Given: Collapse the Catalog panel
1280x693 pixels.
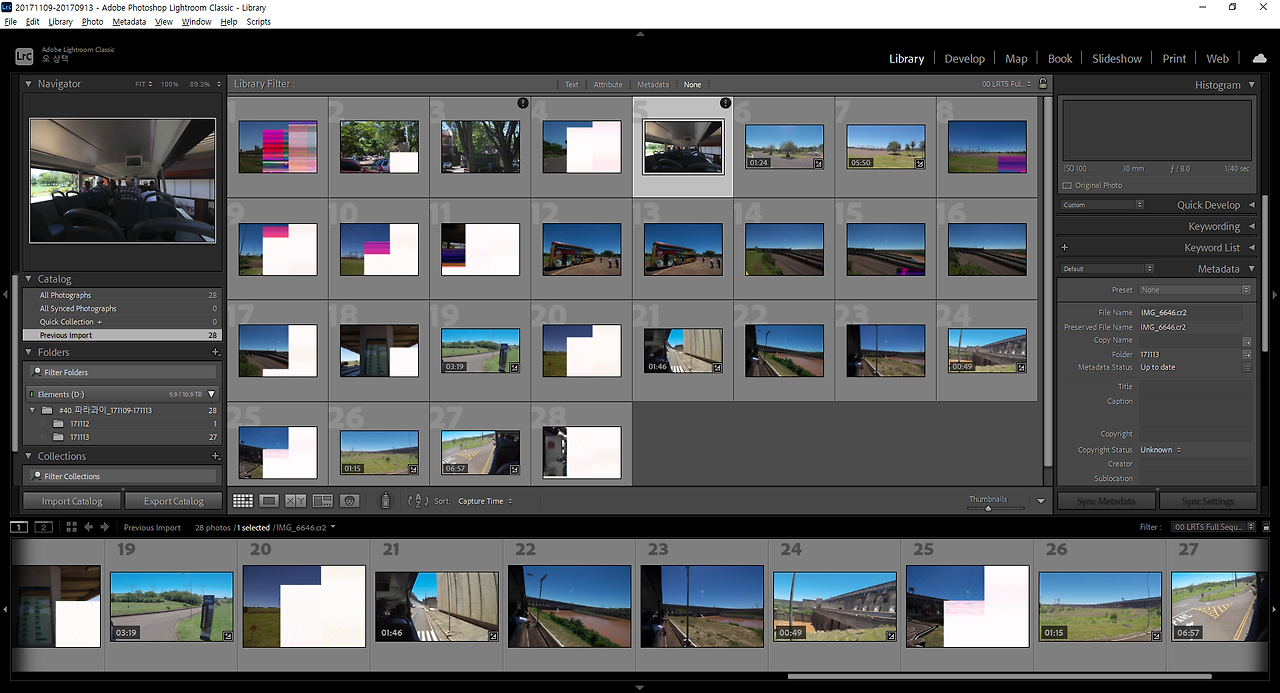Looking at the screenshot, I should 28,279.
